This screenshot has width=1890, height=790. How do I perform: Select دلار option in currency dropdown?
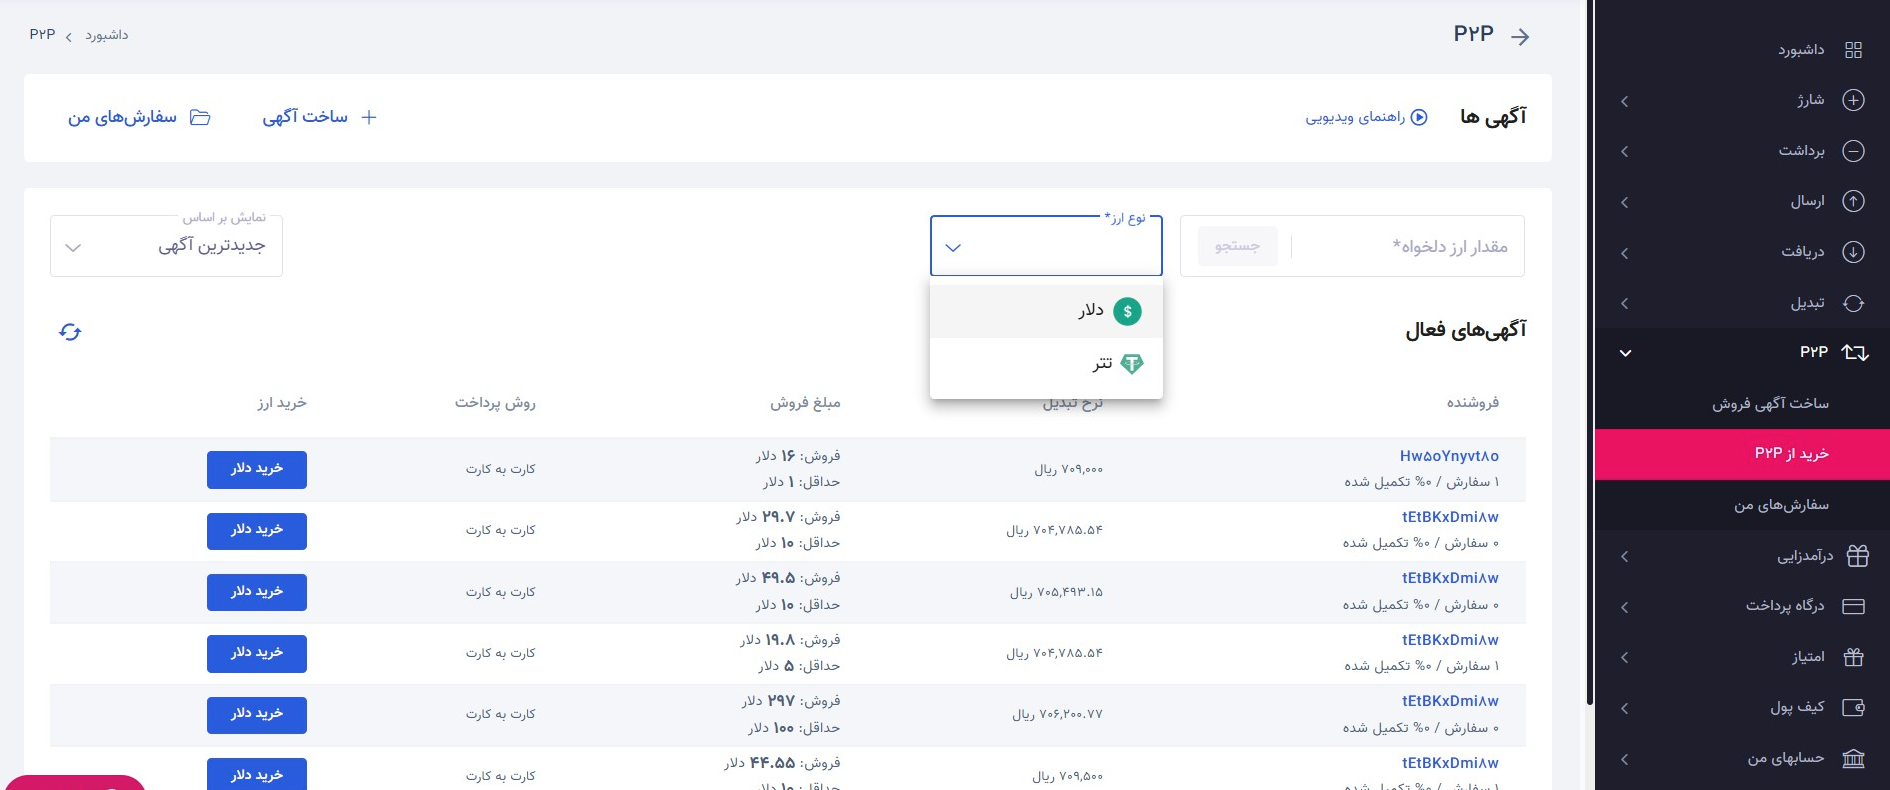(1090, 311)
